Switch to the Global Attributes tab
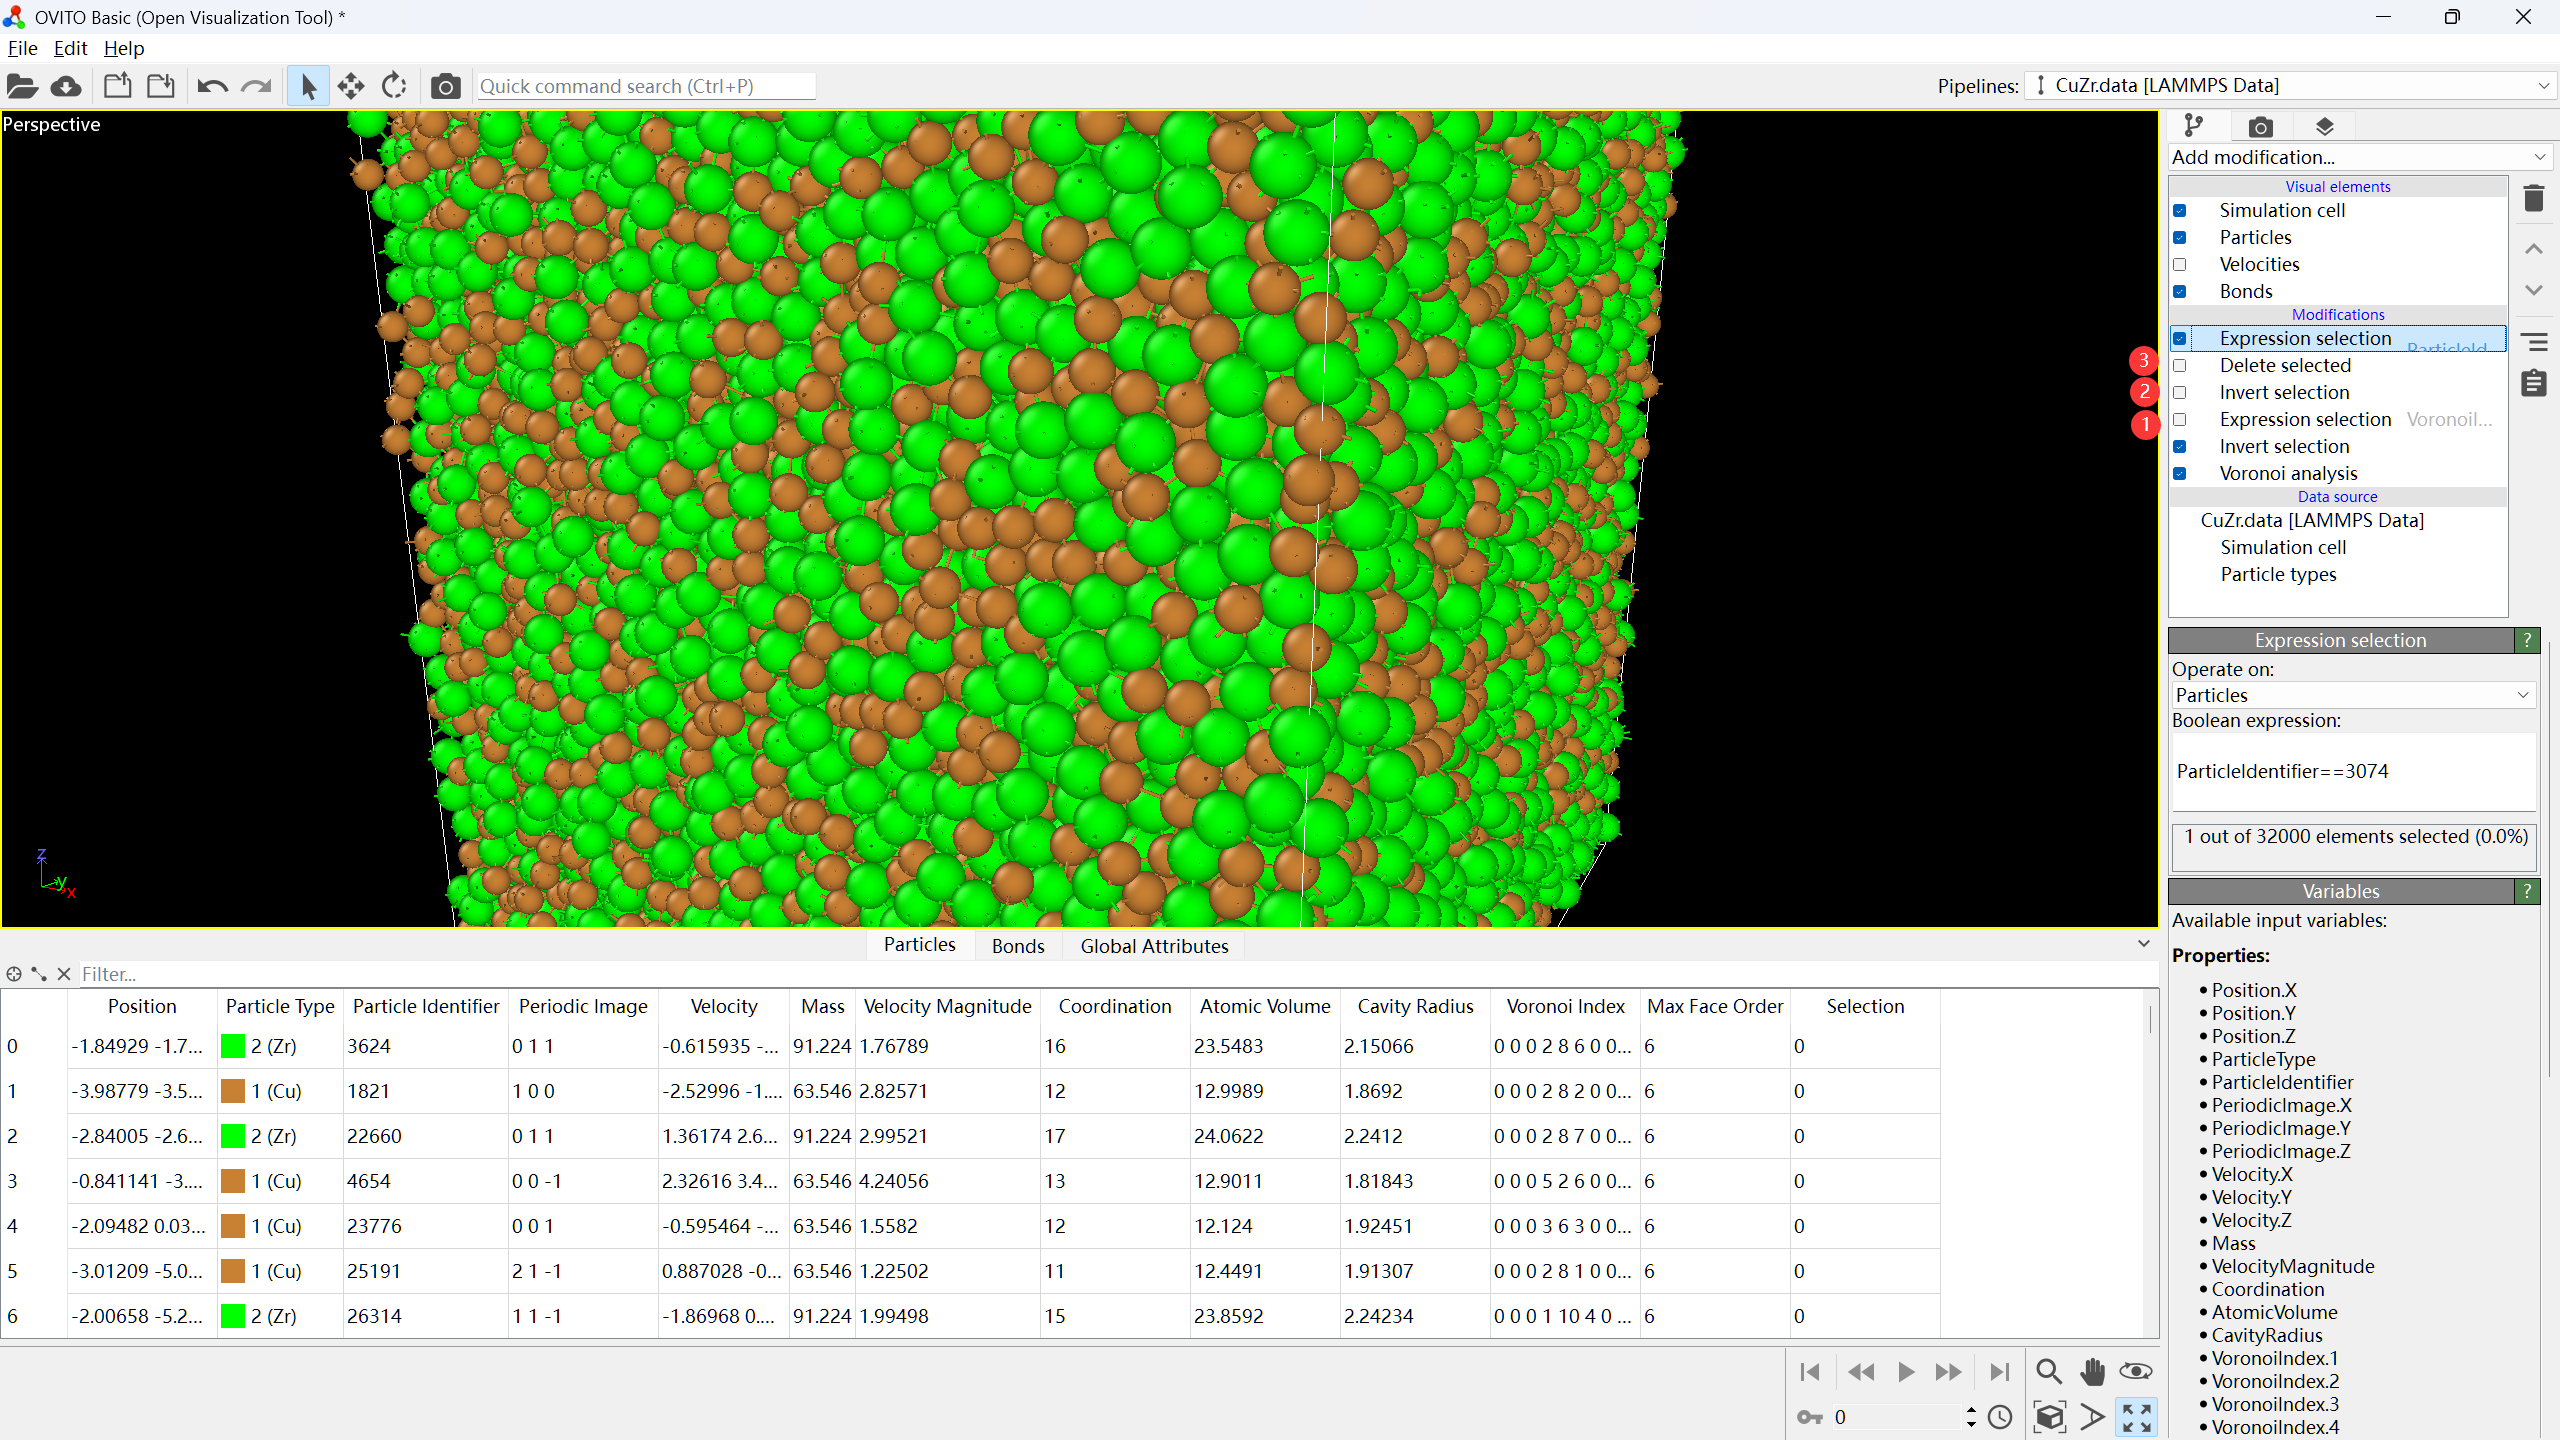2560x1440 pixels. pos(1154,946)
